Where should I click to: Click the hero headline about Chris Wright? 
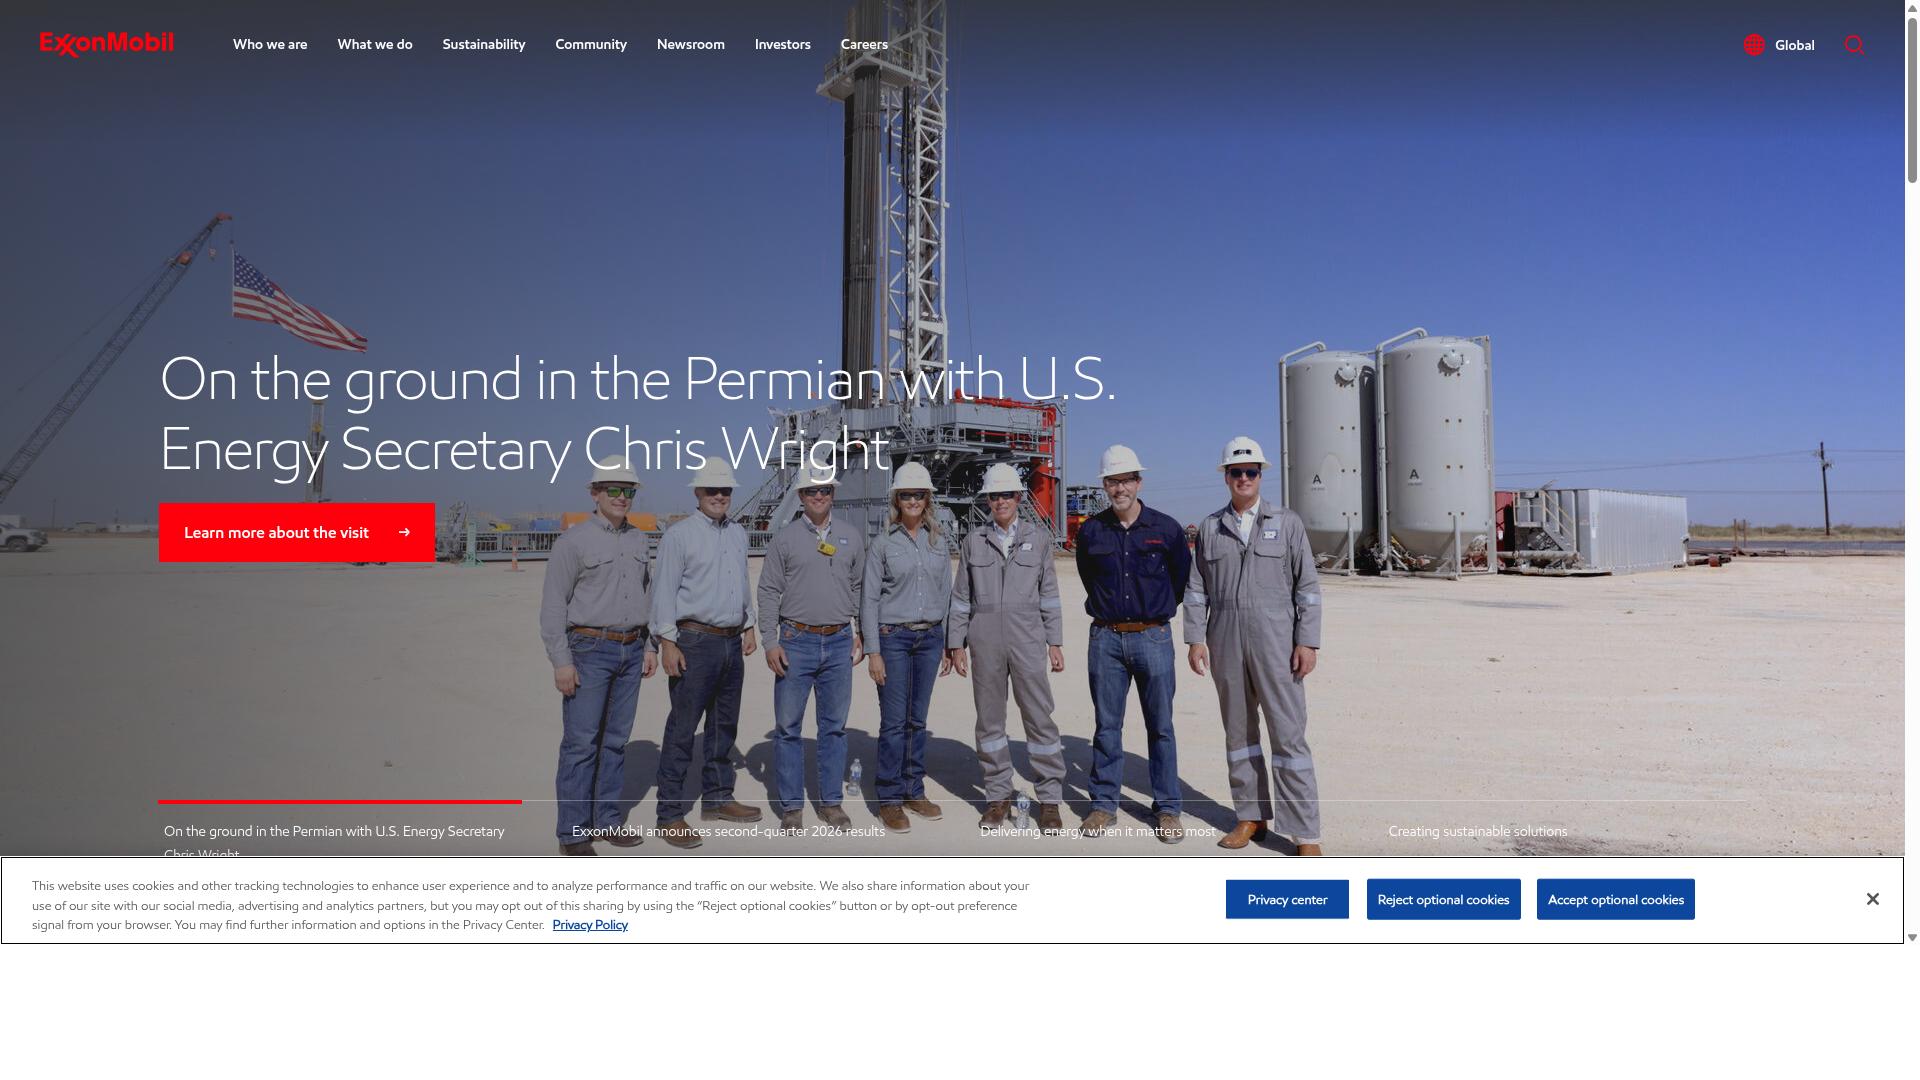coord(638,413)
